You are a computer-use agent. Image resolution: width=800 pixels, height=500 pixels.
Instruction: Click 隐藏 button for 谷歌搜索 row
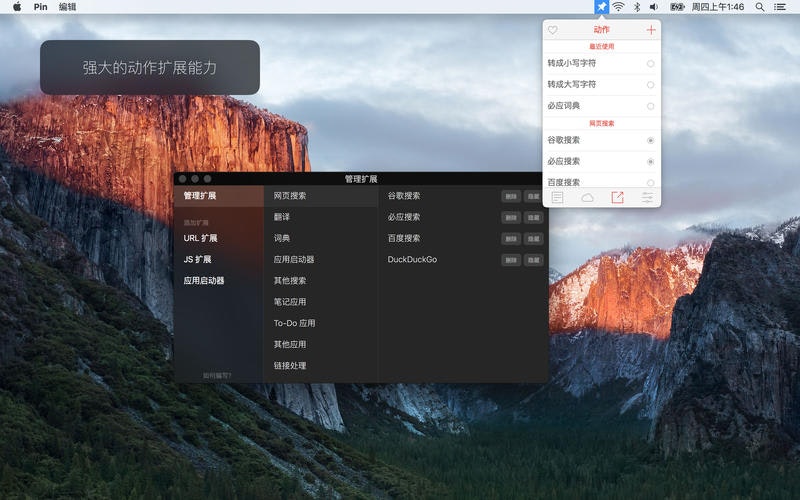tap(533, 196)
